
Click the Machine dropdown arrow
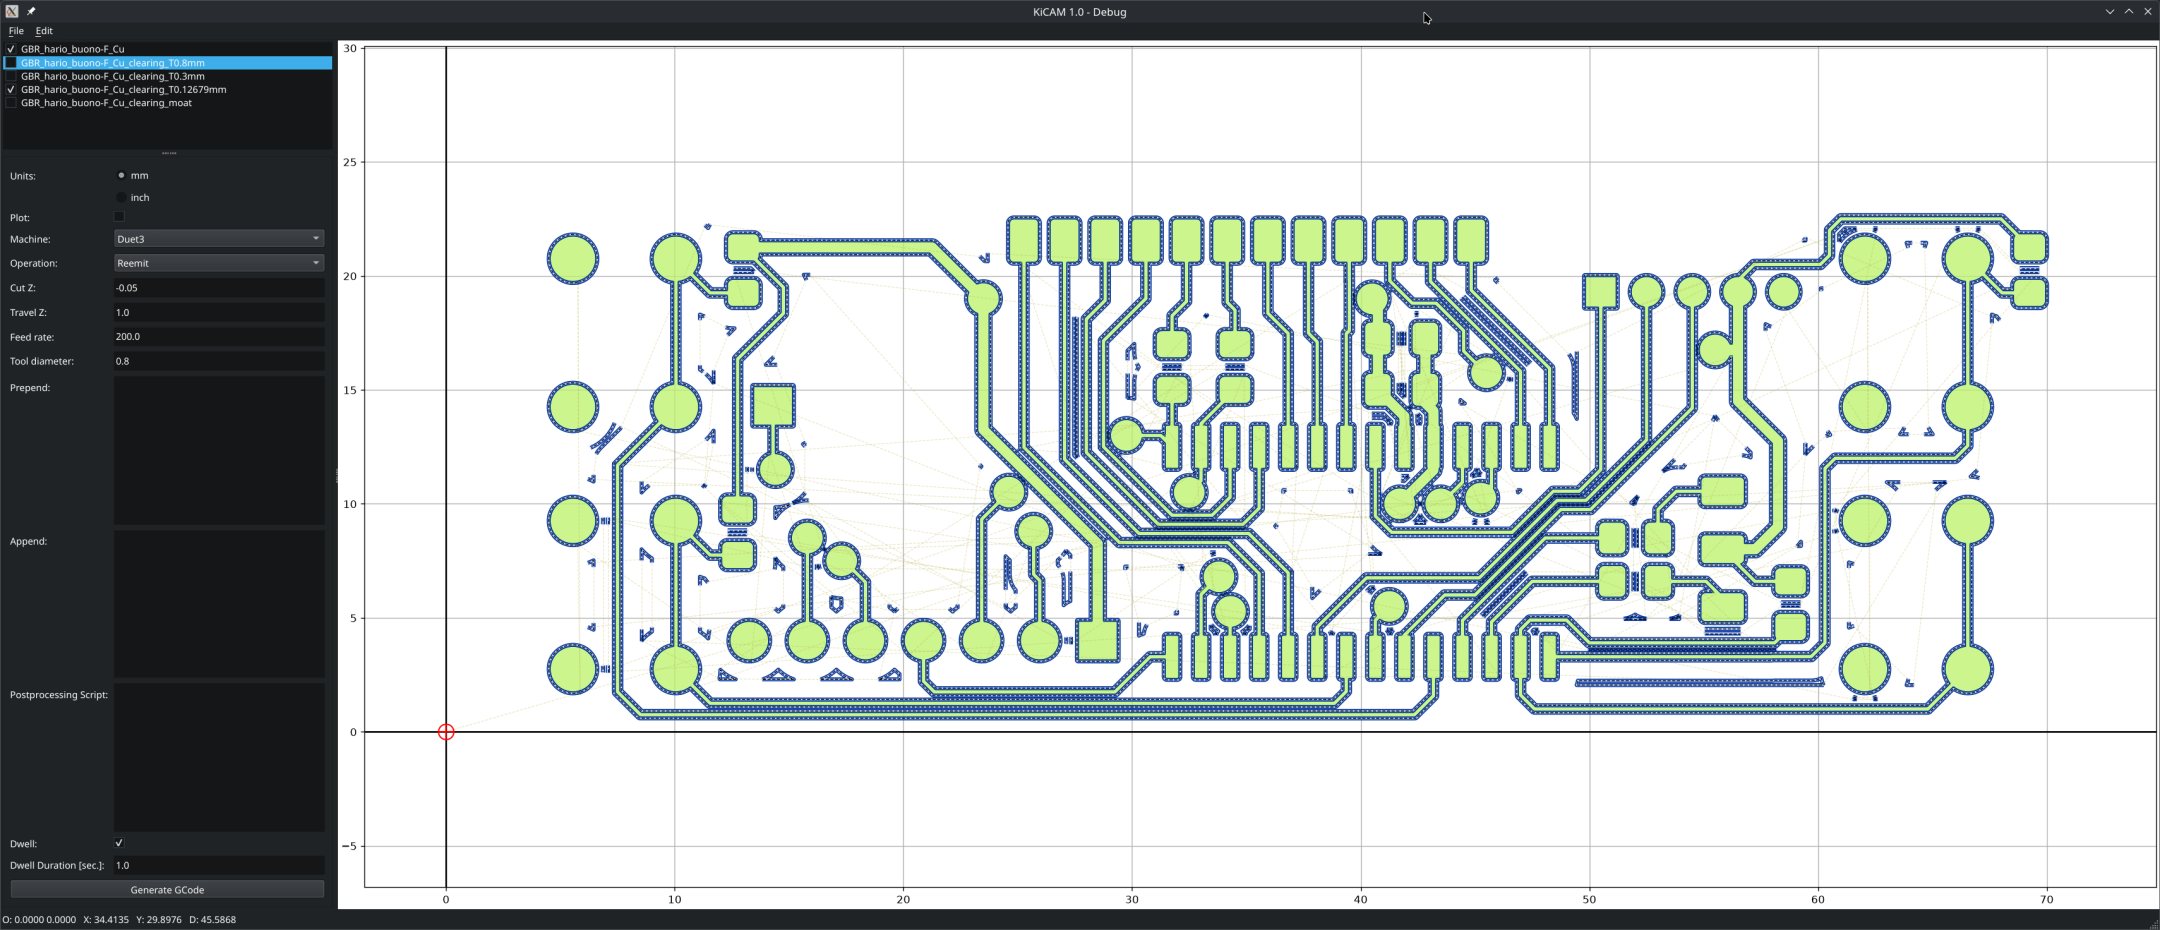pyautogui.click(x=316, y=239)
